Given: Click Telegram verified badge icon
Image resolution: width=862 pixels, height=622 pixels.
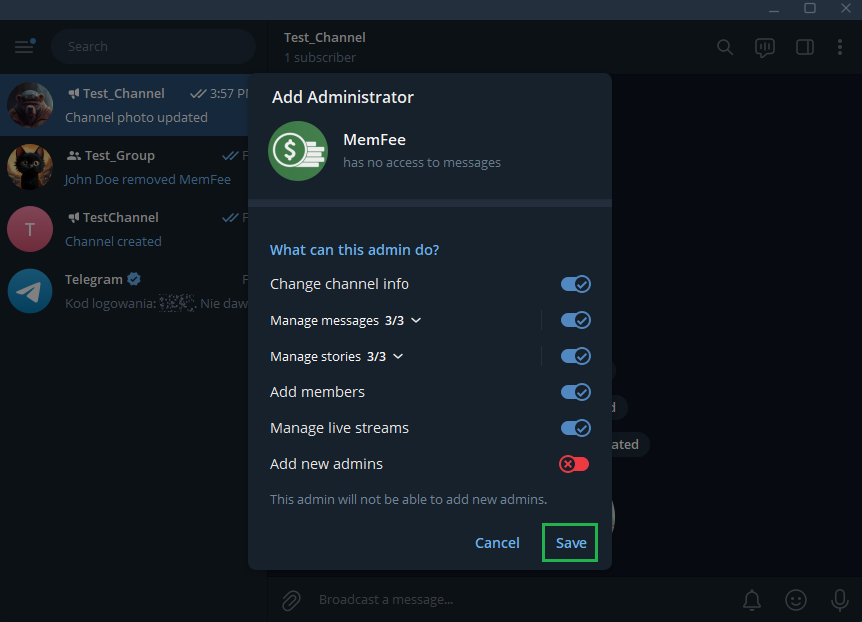Looking at the screenshot, I should coord(134,279).
